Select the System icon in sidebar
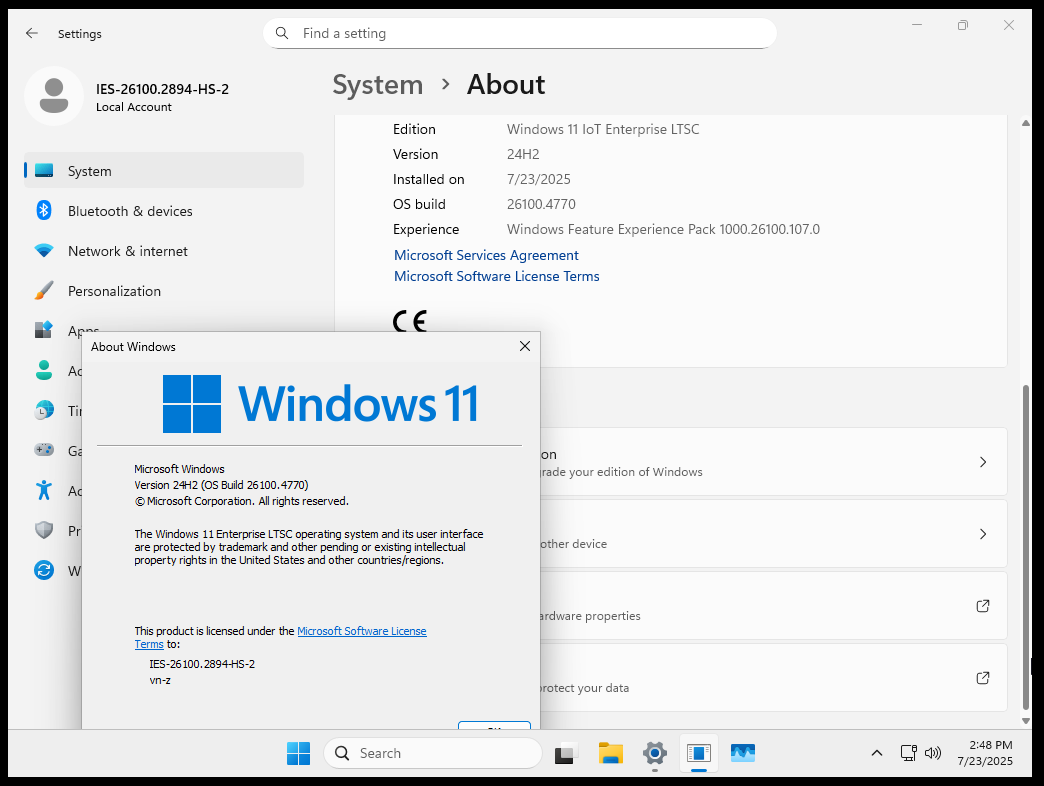1044x786 pixels. click(44, 170)
